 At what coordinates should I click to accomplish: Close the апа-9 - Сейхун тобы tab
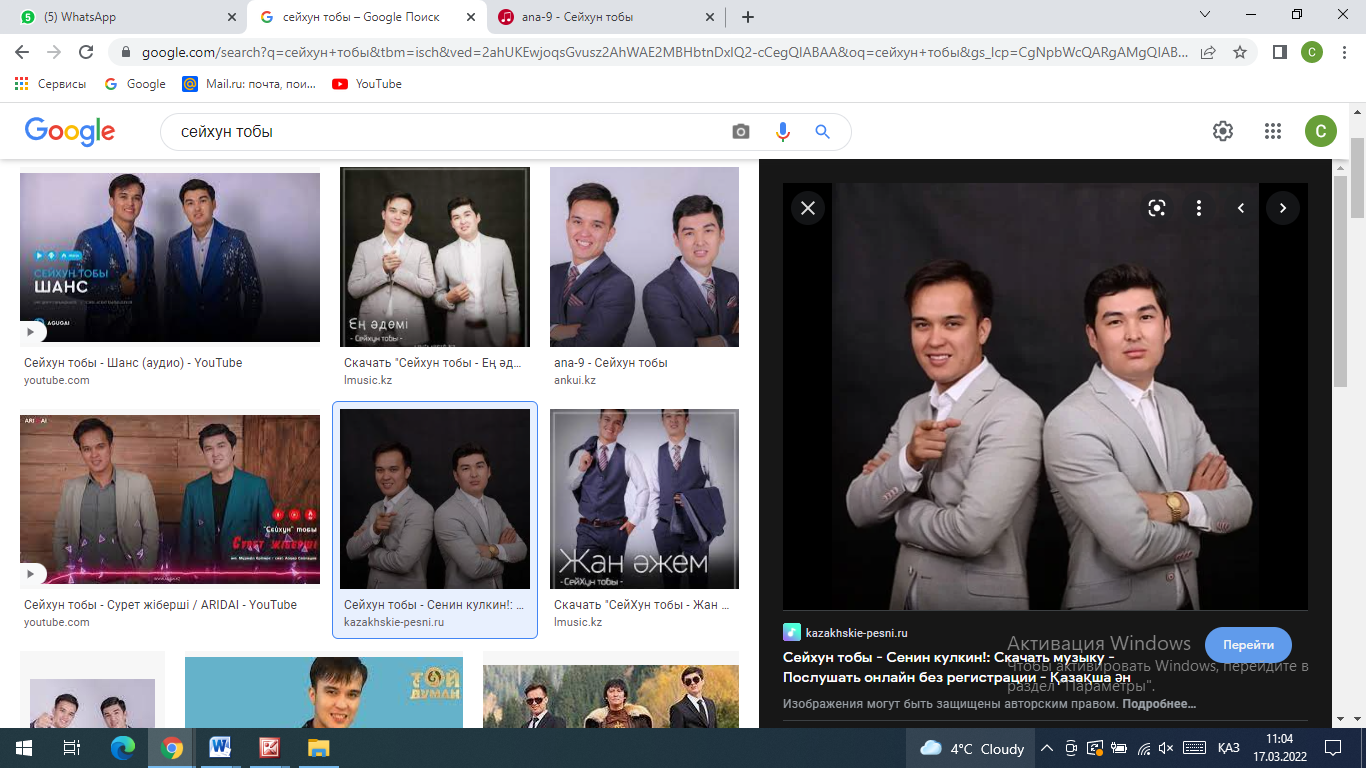(x=710, y=17)
